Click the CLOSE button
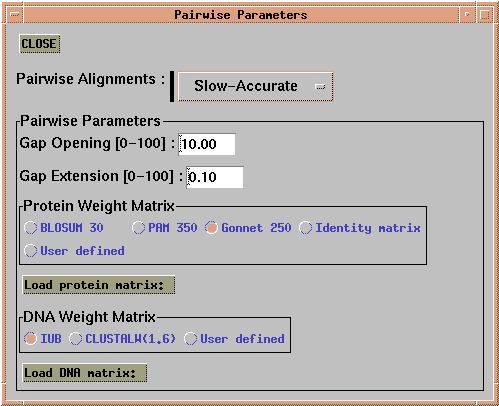The height and width of the screenshot is (406, 499). coord(40,44)
